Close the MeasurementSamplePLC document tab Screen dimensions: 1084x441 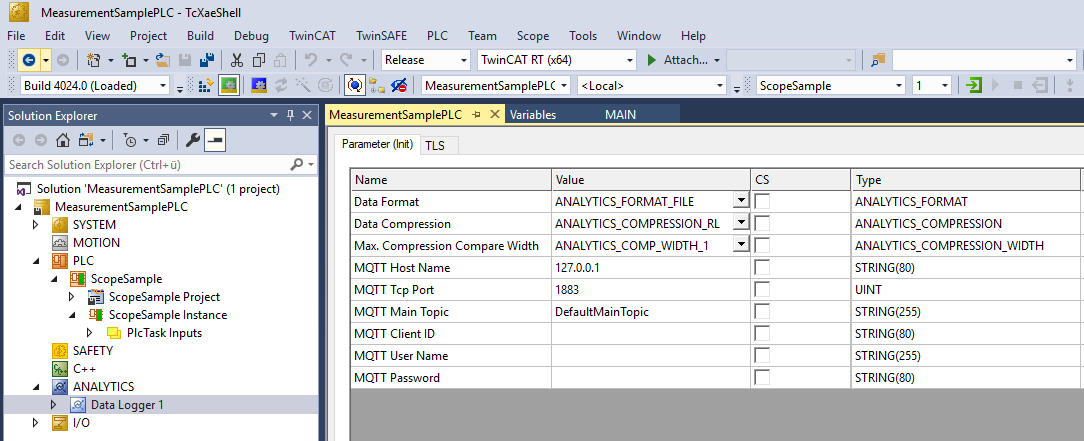(494, 115)
